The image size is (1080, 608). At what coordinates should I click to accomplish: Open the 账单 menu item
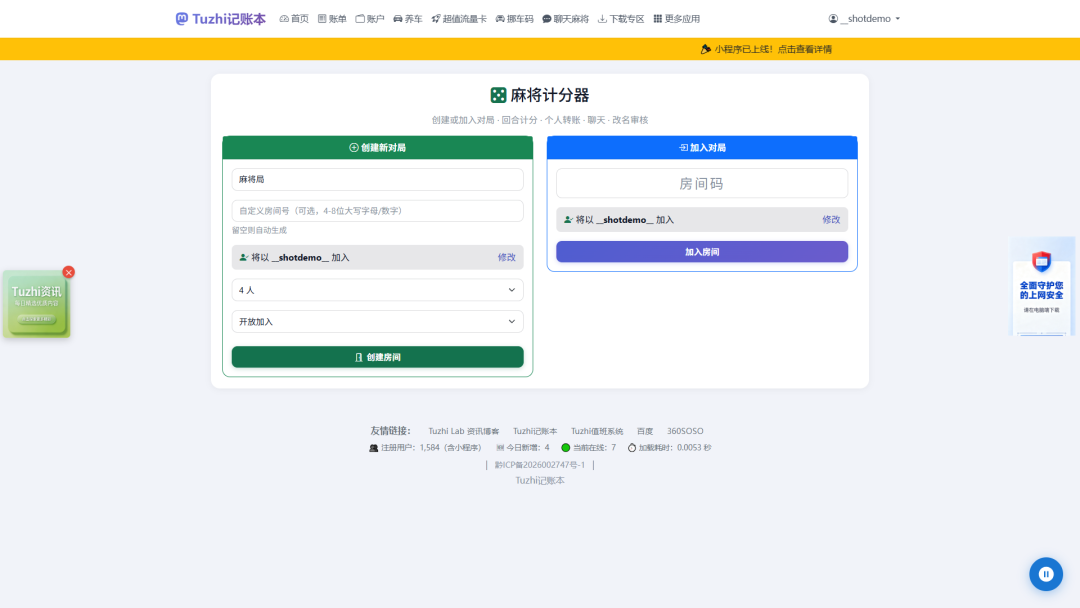point(332,19)
